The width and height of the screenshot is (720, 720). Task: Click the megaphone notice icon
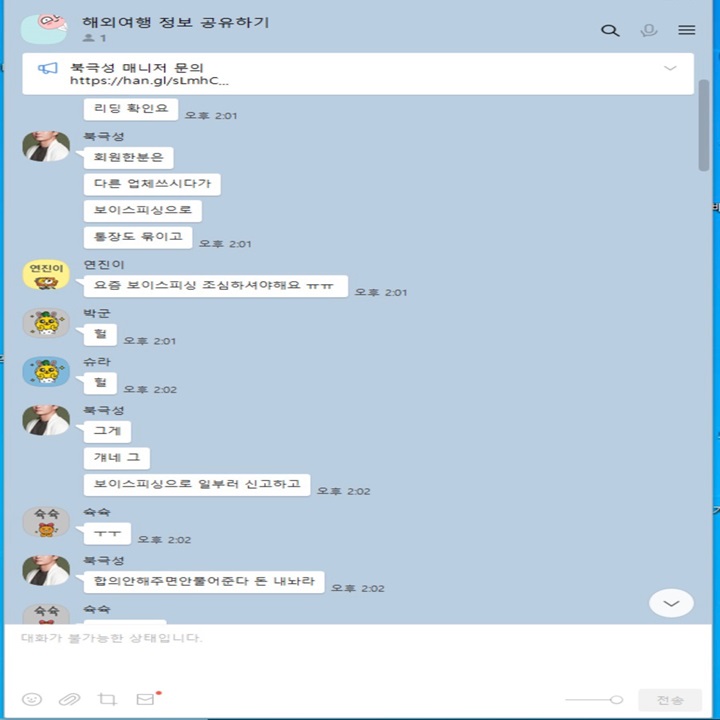pos(48,68)
